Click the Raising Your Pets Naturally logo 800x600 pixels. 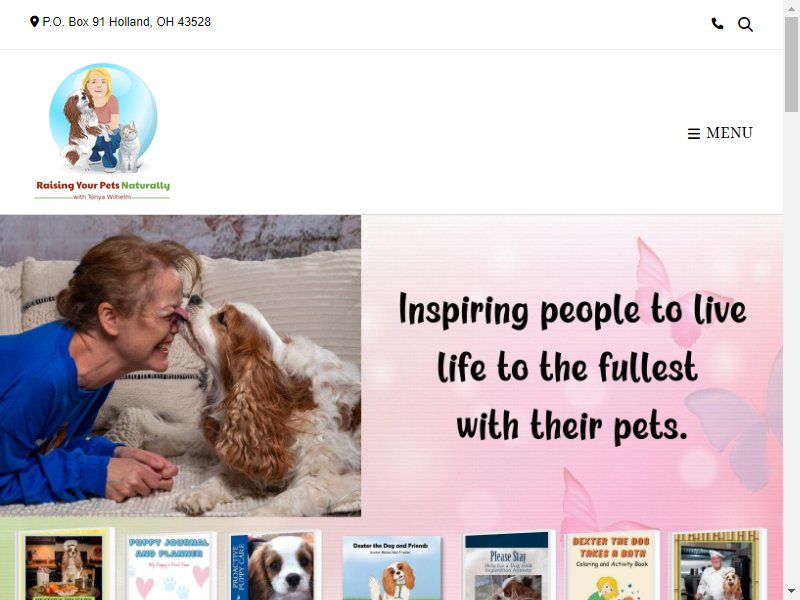(x=103, y=132)
